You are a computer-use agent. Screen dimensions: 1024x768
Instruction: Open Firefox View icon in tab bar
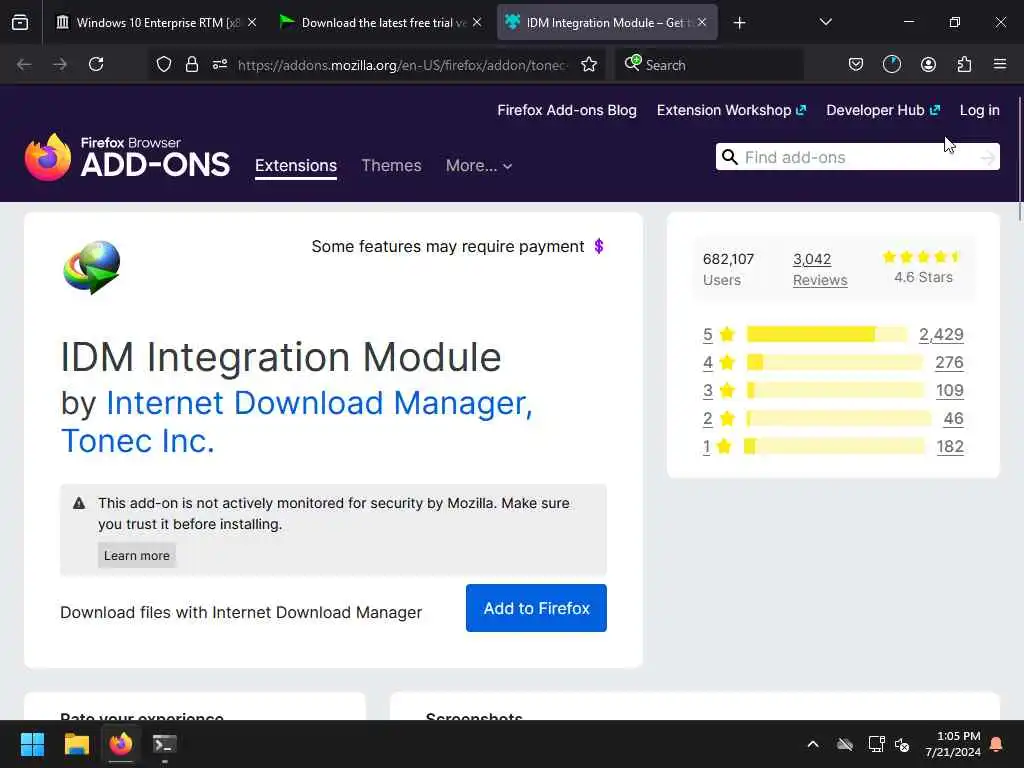[20, 23]
